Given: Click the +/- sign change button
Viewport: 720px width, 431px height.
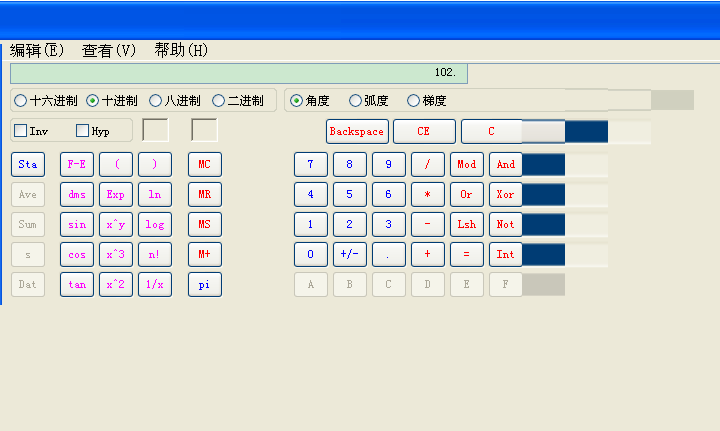Looking at the screenshot, I should [350, 254].
